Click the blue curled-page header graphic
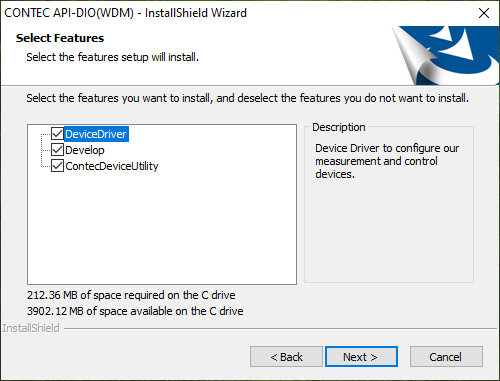 pyautogui.click(x=445, y=55)
